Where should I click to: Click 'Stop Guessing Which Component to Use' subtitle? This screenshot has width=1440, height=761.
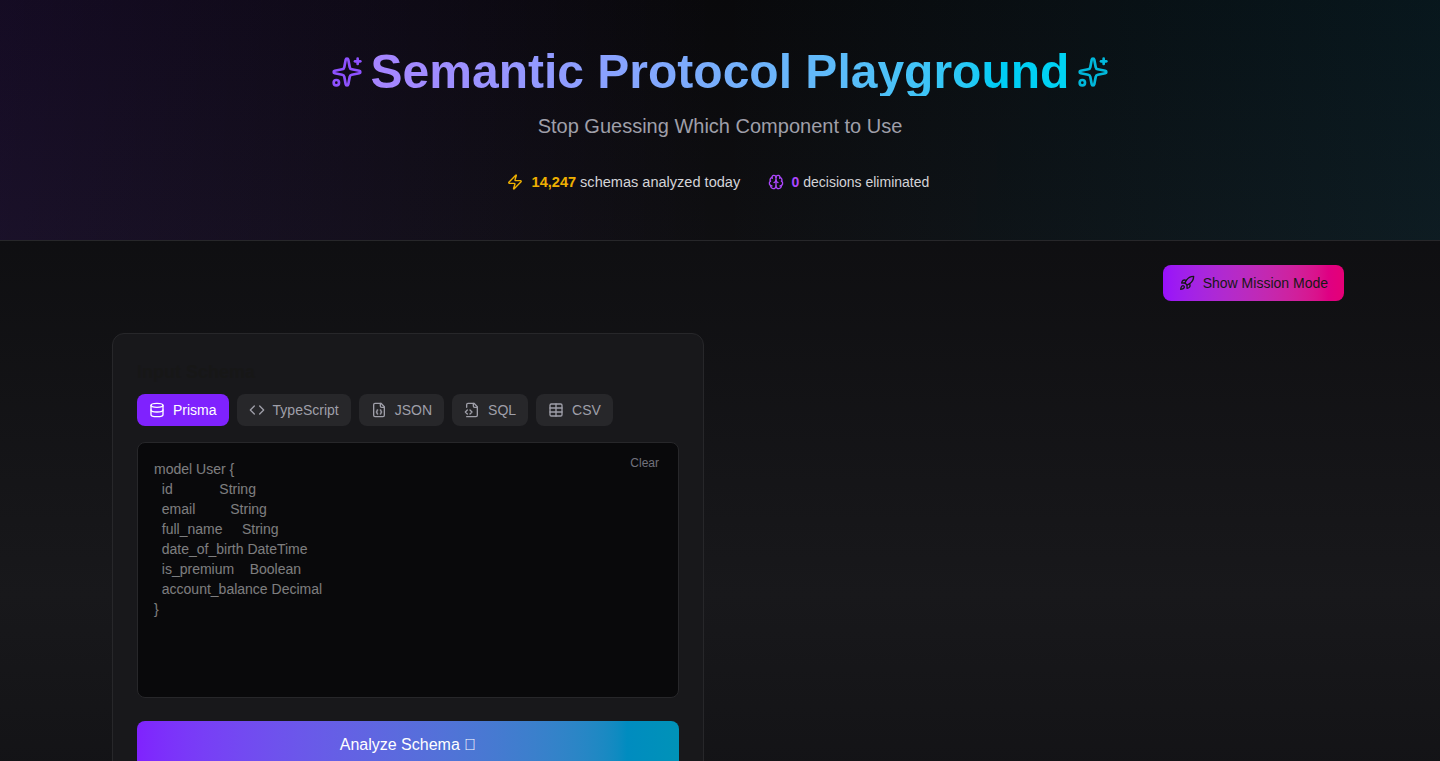[720, 126]
